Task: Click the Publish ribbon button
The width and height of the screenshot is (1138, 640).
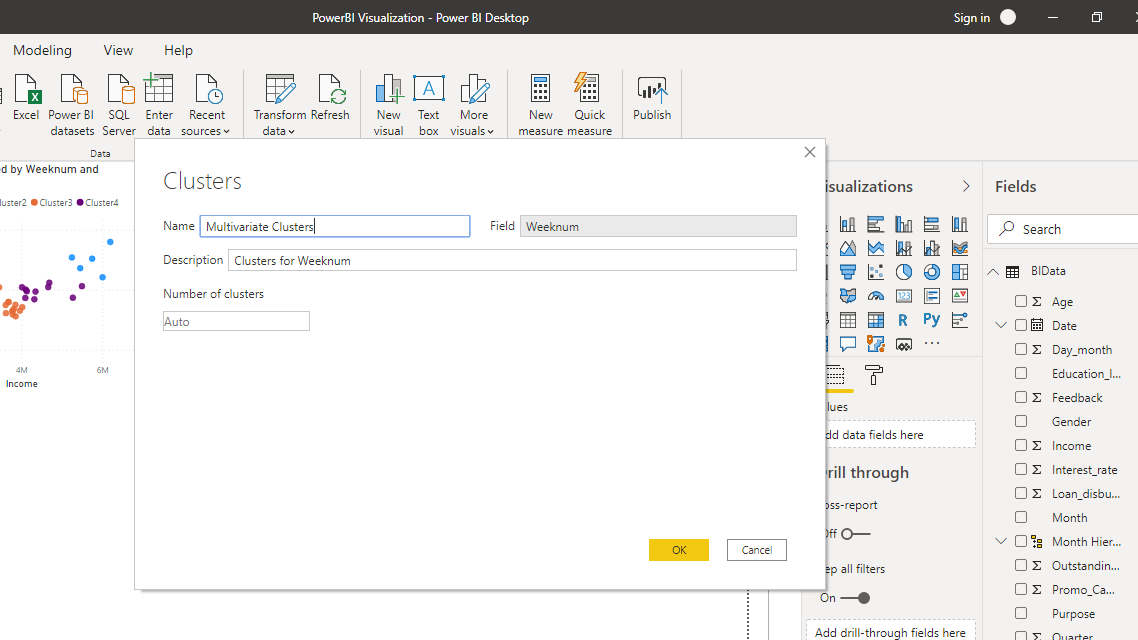Action: [x=652, y=97]
